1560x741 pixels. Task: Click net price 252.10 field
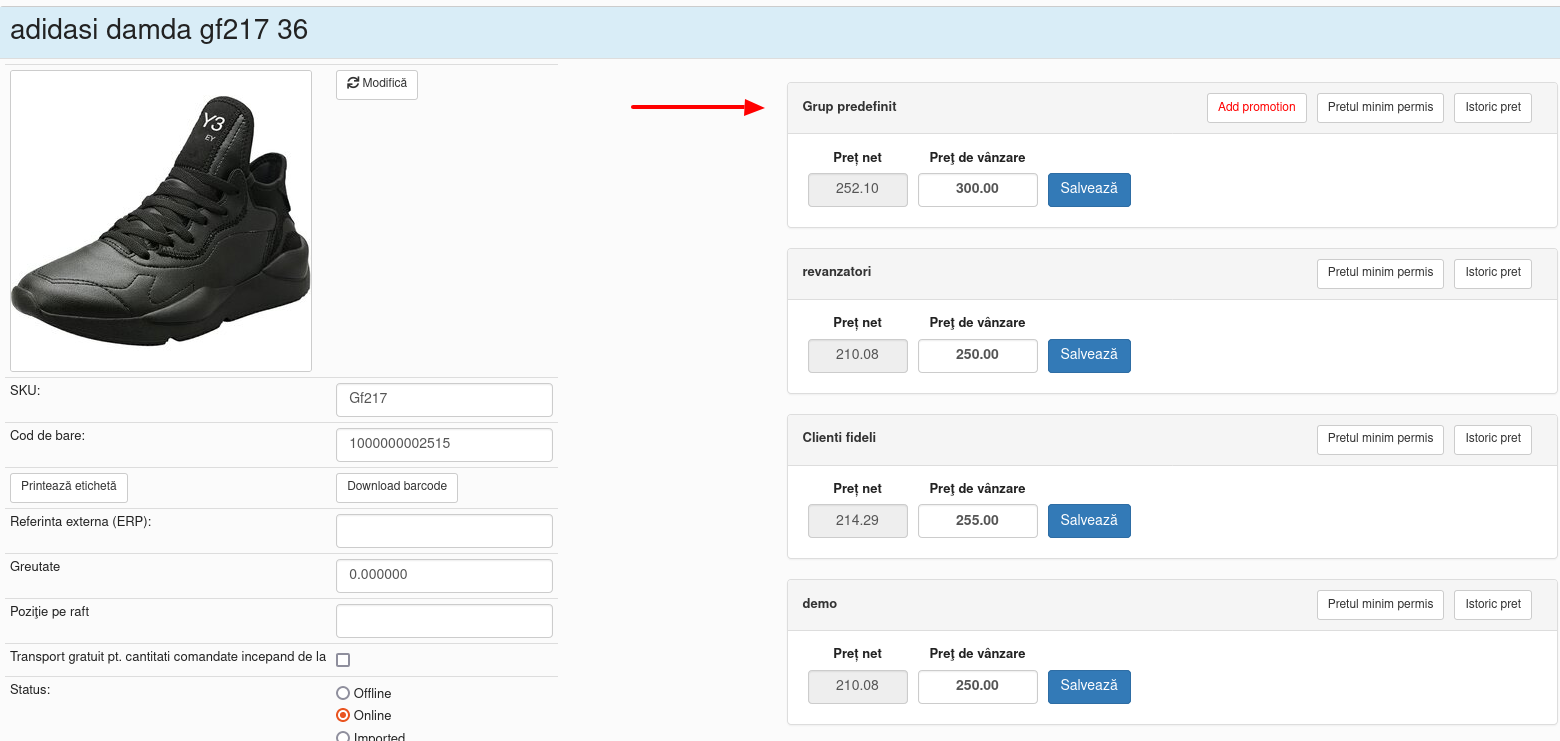858,189
